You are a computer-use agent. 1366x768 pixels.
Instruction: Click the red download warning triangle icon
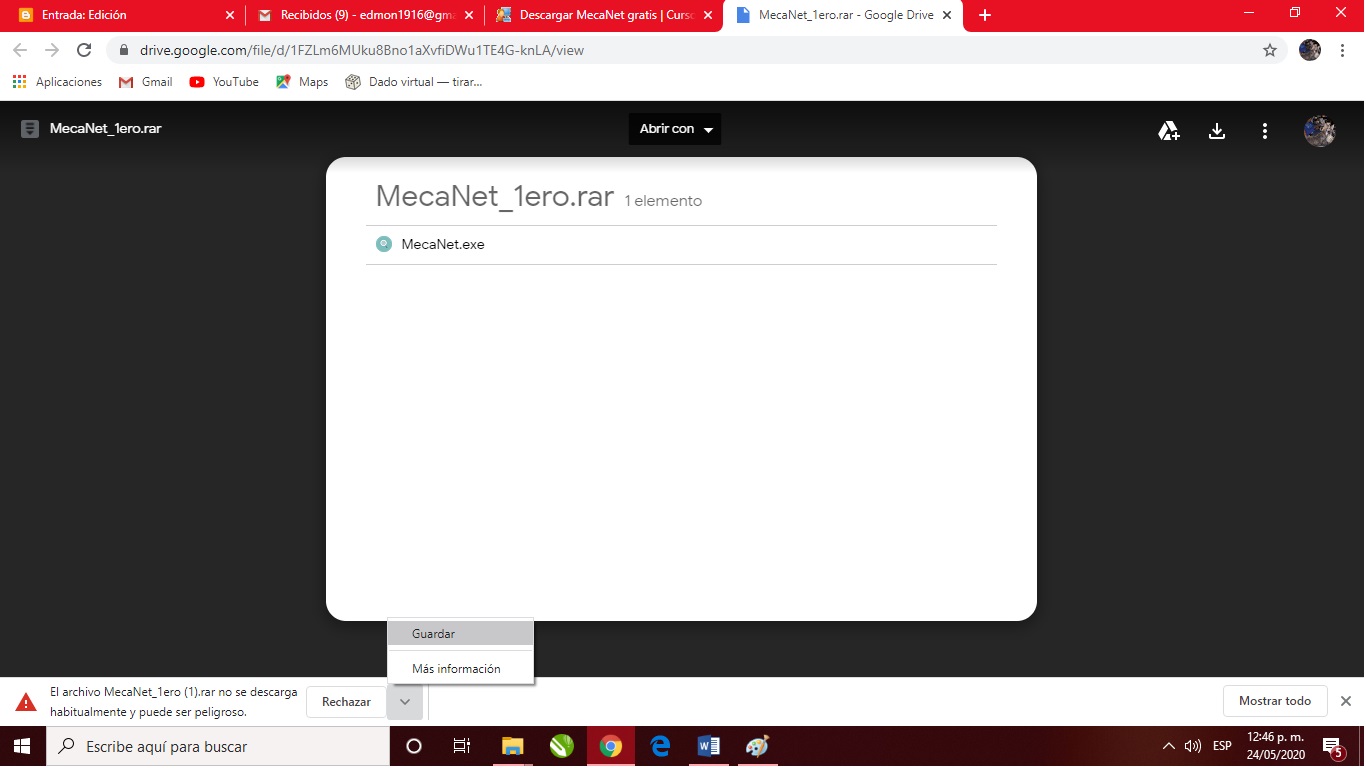(x=26, y=702)
